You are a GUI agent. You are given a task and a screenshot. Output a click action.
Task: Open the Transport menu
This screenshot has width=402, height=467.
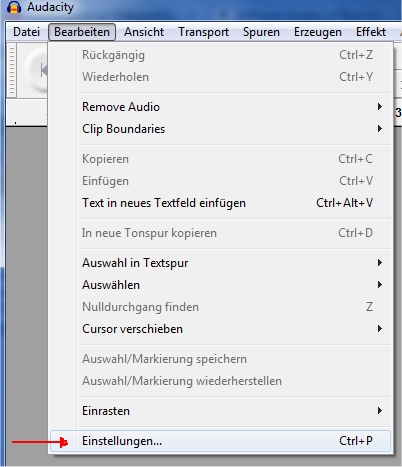coord(203,32)
